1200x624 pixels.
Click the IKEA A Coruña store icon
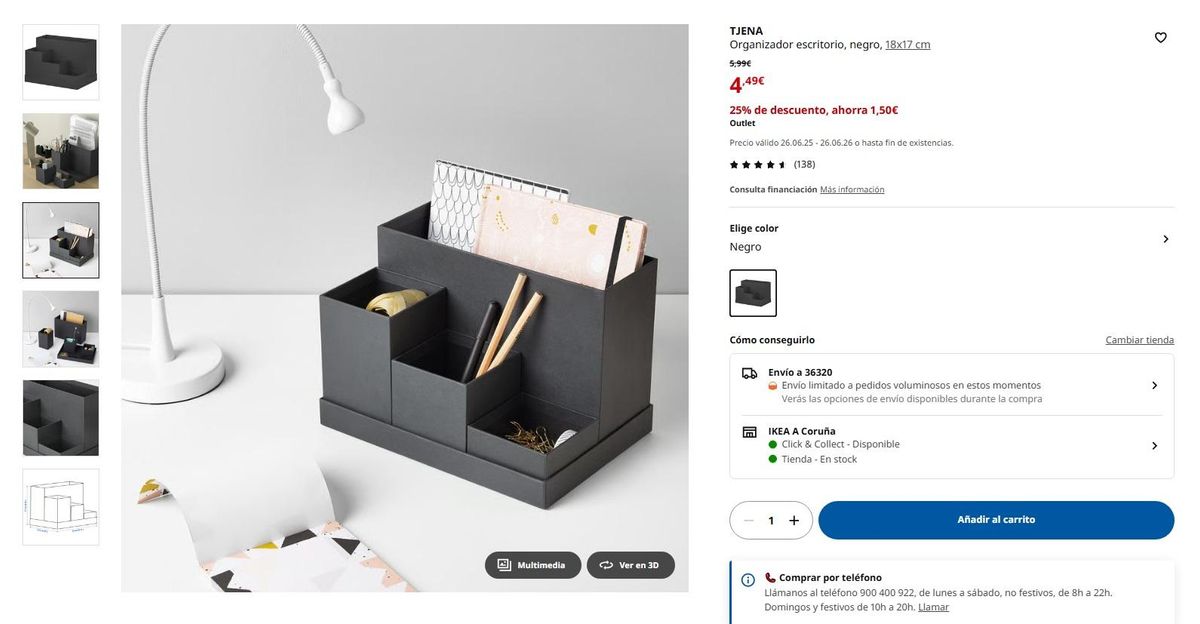point(749,432)
